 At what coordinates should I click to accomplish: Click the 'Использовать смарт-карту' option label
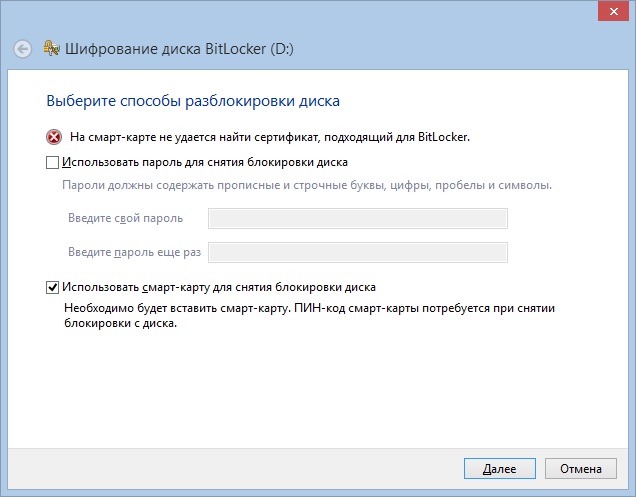218,288
